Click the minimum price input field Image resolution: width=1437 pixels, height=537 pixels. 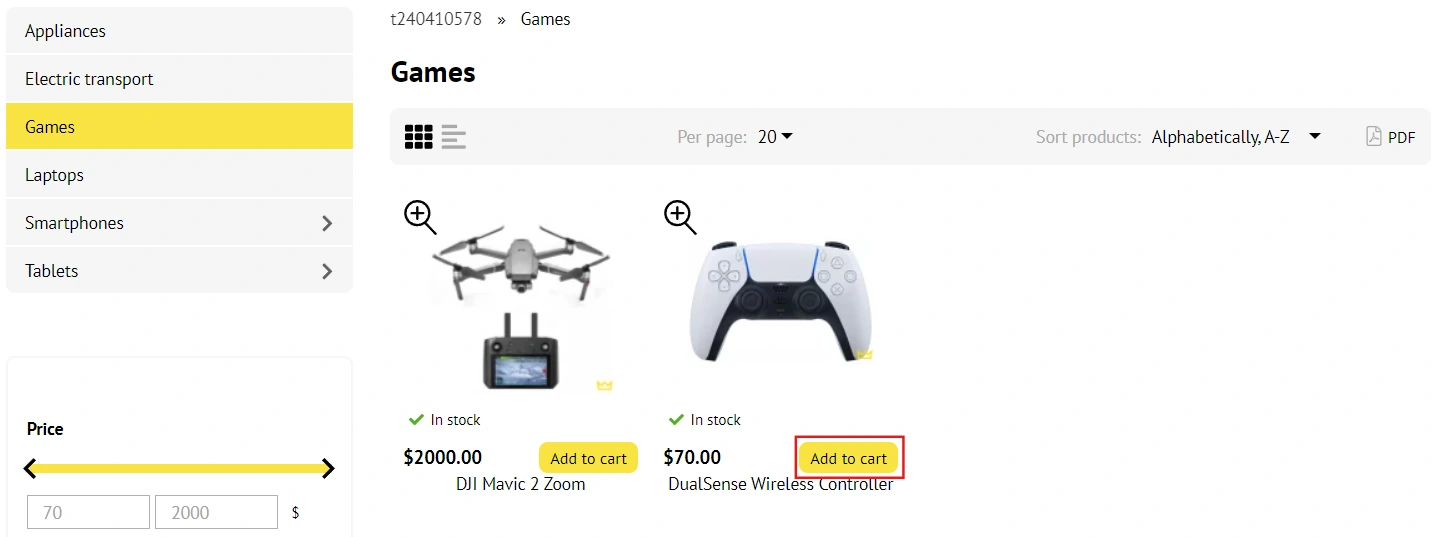pyautogui.click(x=88, y=512)
